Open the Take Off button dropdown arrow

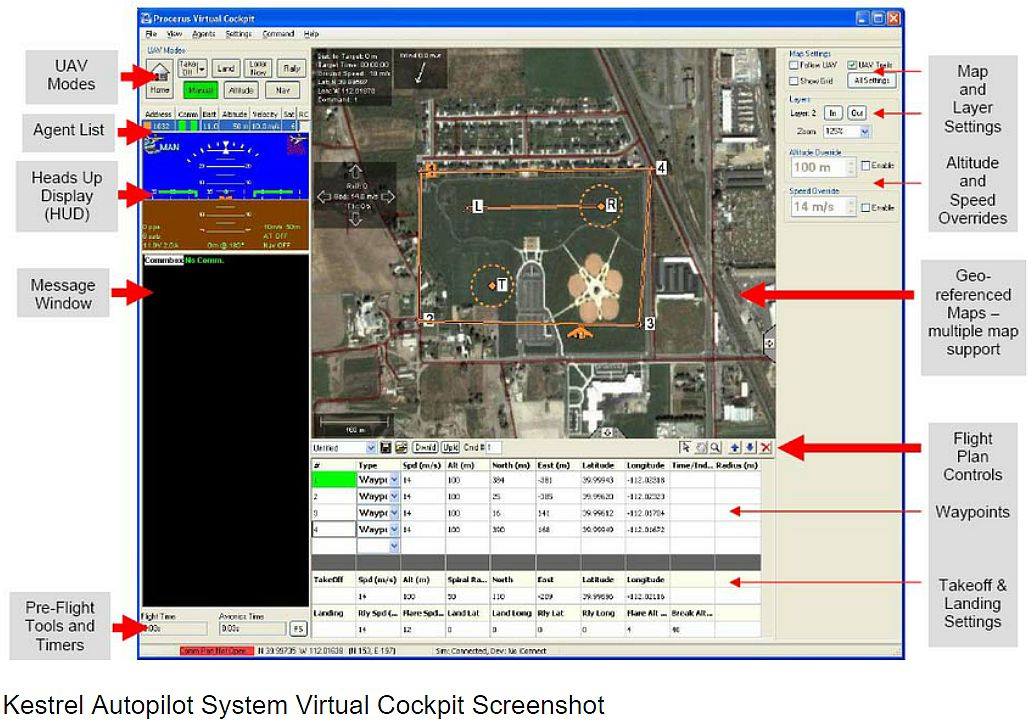[x=202, y=69]
